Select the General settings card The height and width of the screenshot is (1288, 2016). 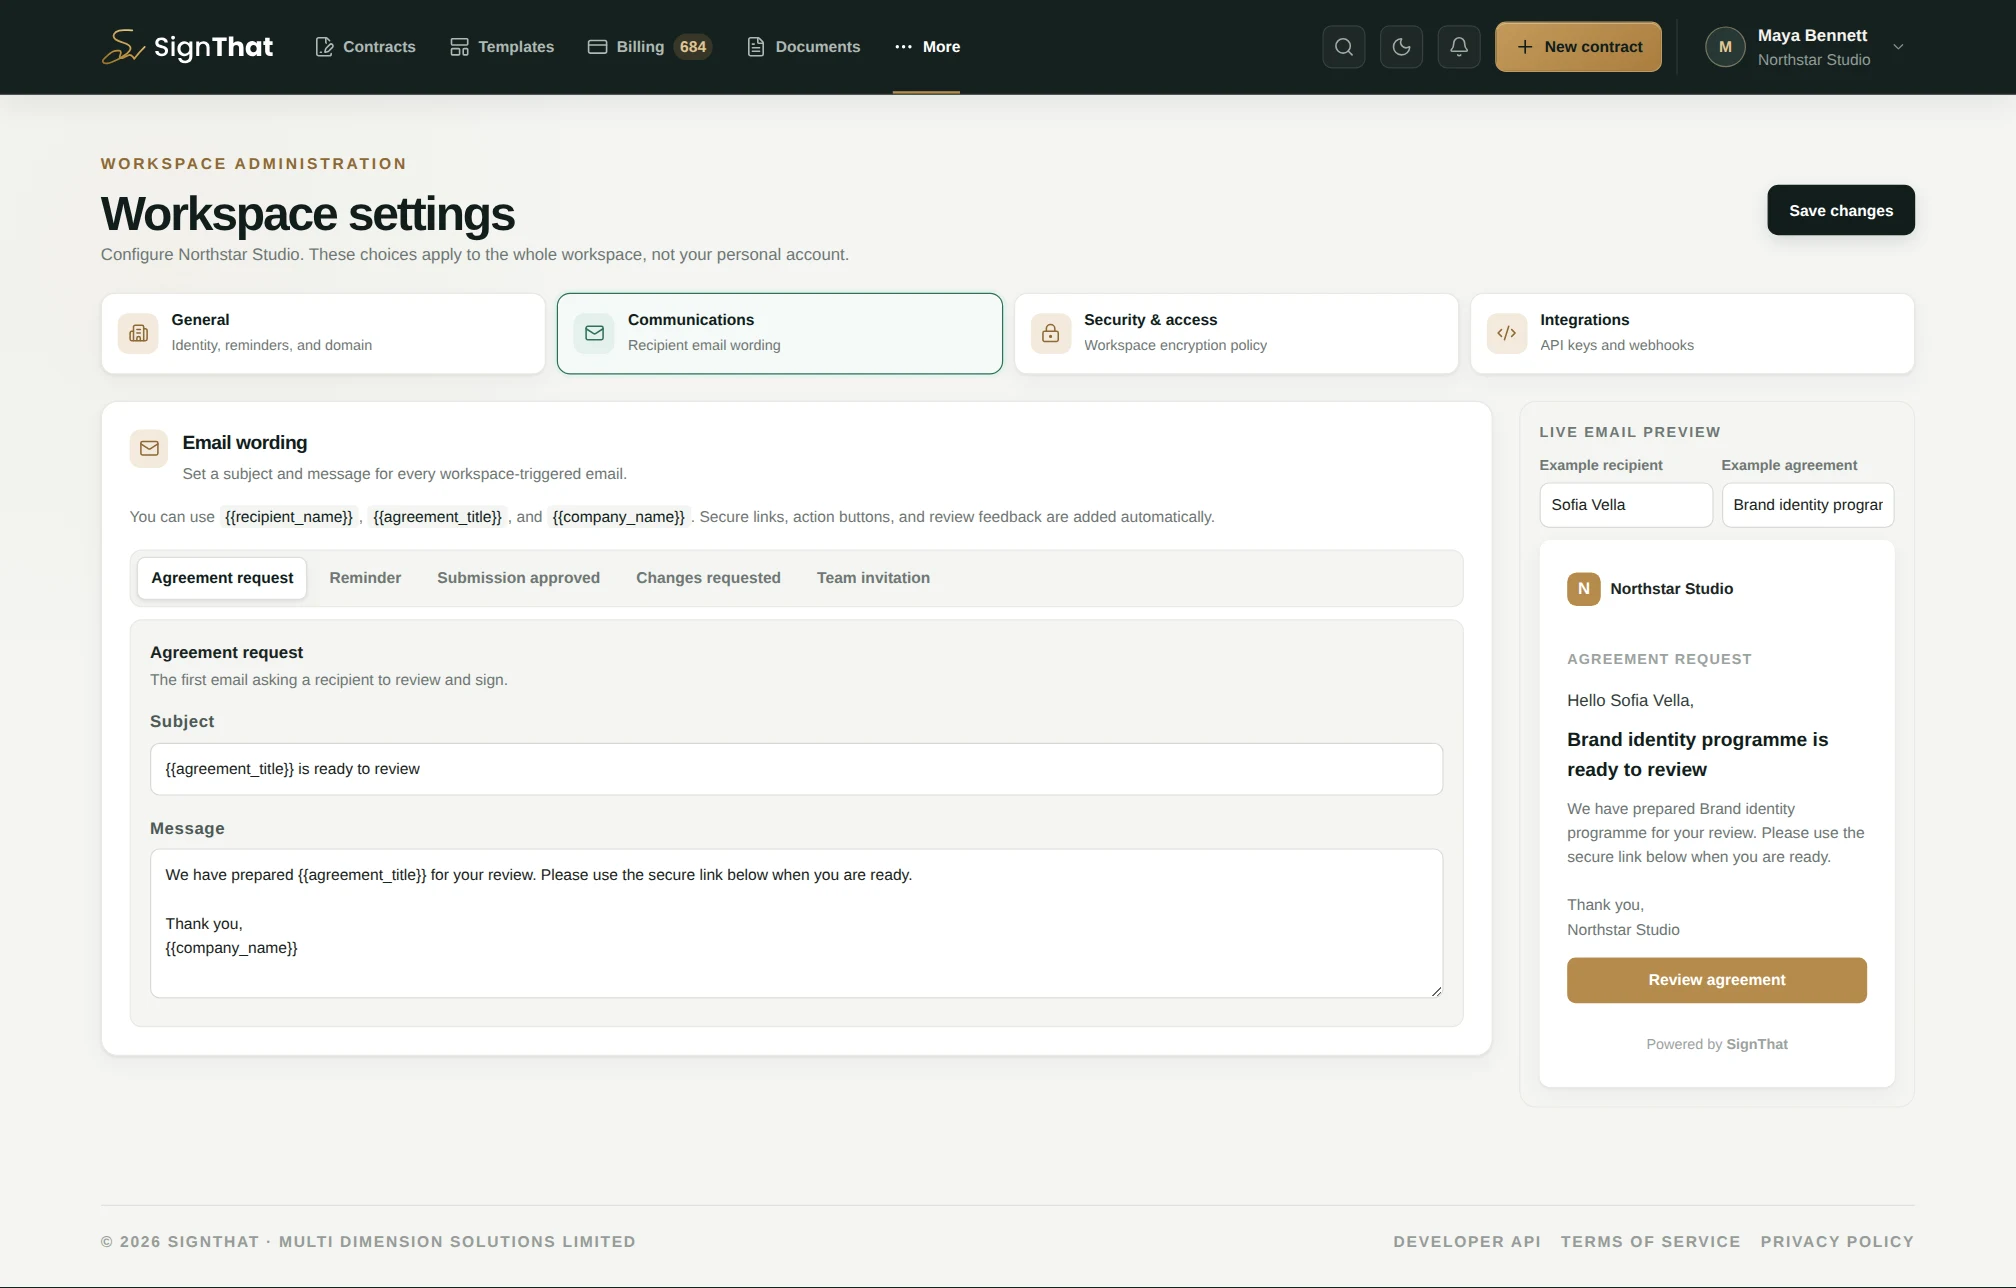tap(323, 333)
